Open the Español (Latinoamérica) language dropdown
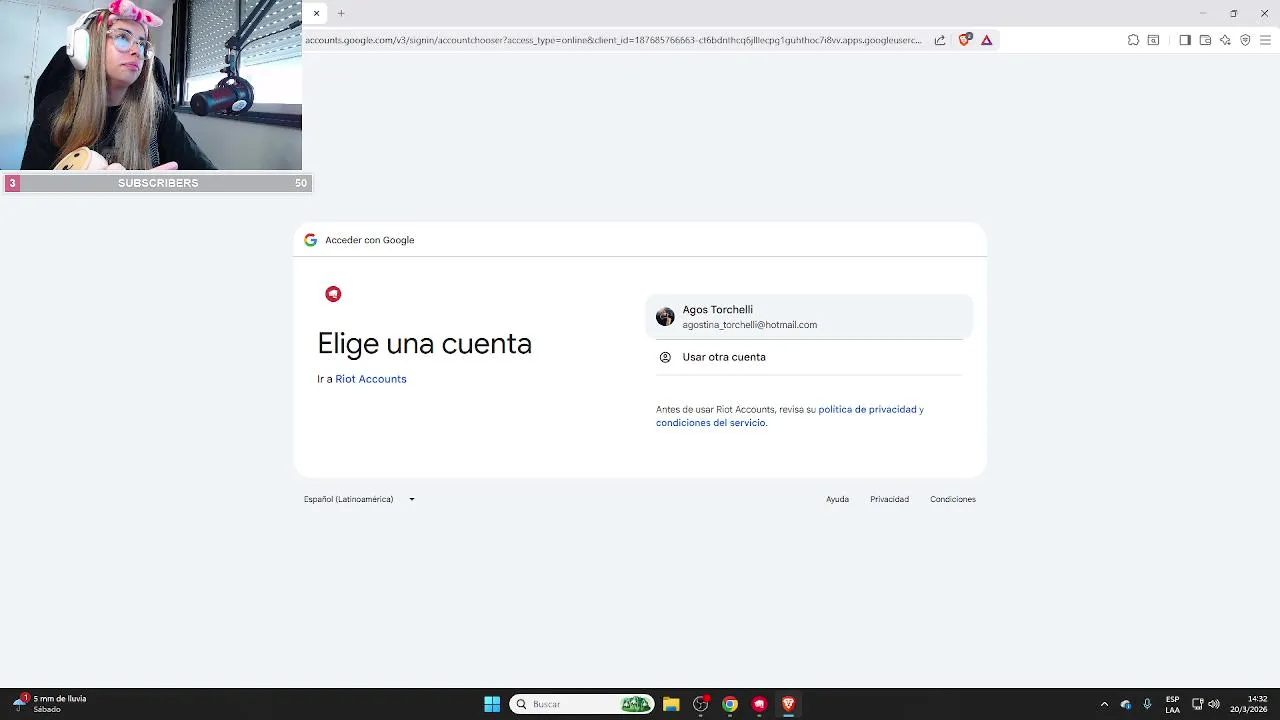 (359, 499)
